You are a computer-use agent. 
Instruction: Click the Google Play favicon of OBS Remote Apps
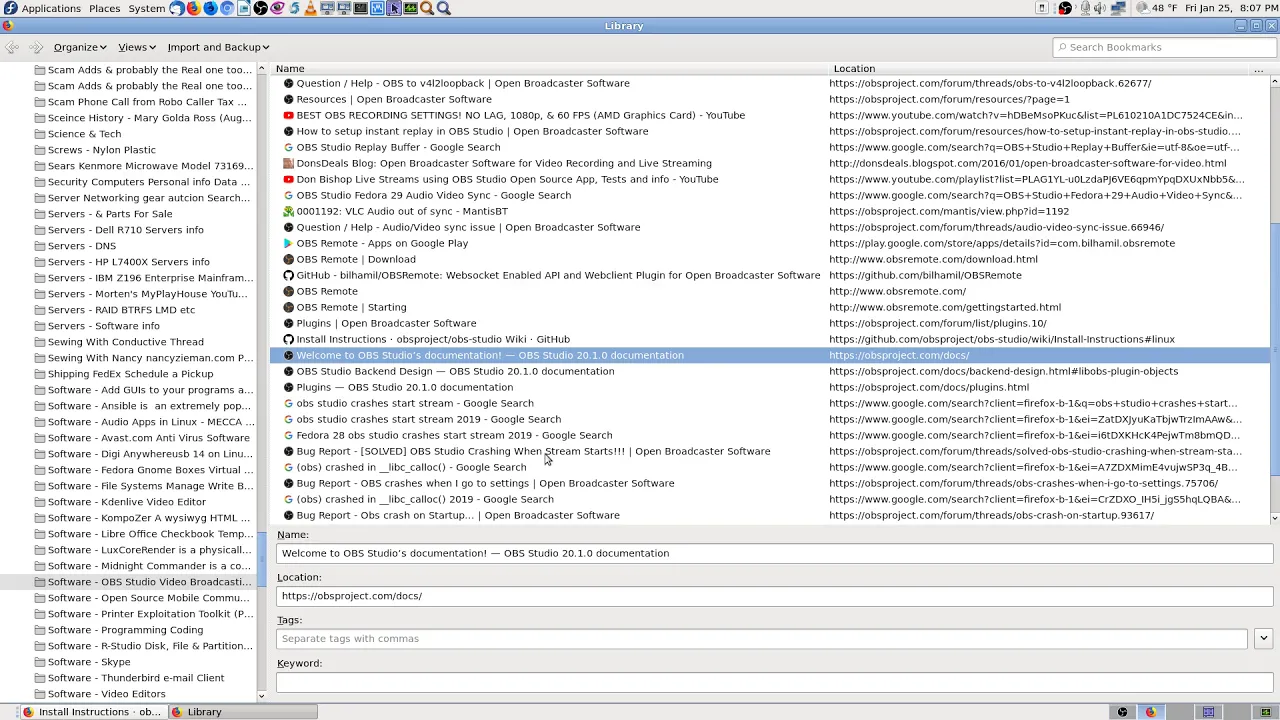click(288, 243)
